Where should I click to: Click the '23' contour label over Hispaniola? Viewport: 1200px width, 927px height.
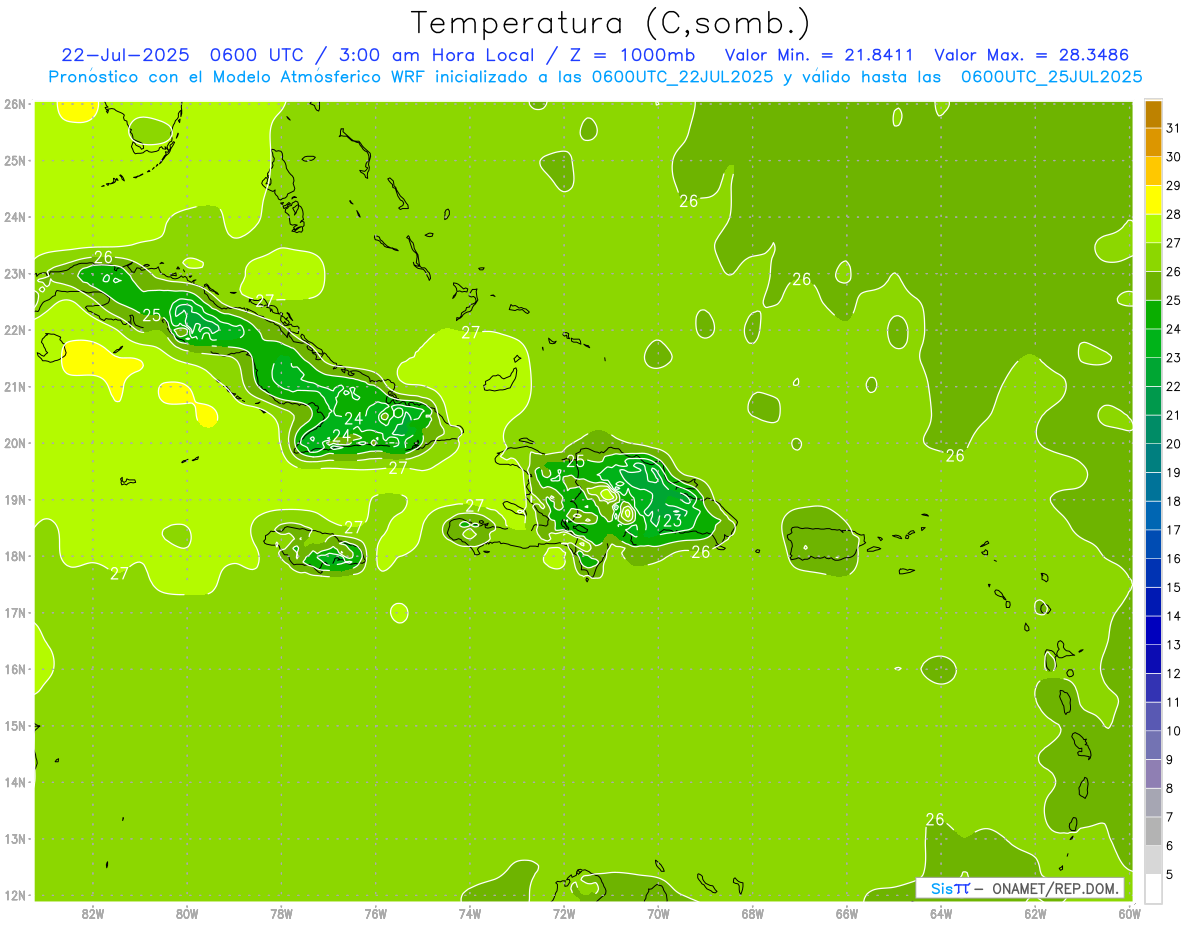[x=673, y=520]
